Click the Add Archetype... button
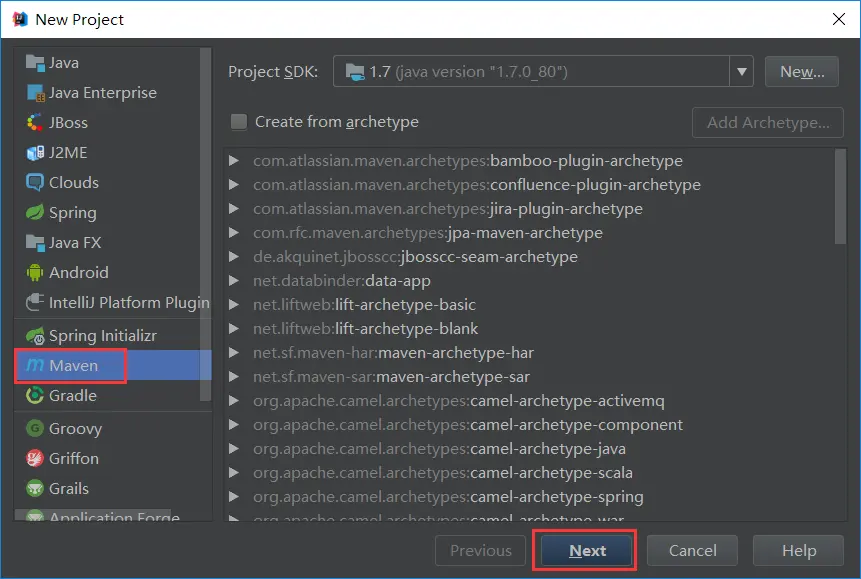This screenshot has height=579, width=861. [x=768, y=123]
